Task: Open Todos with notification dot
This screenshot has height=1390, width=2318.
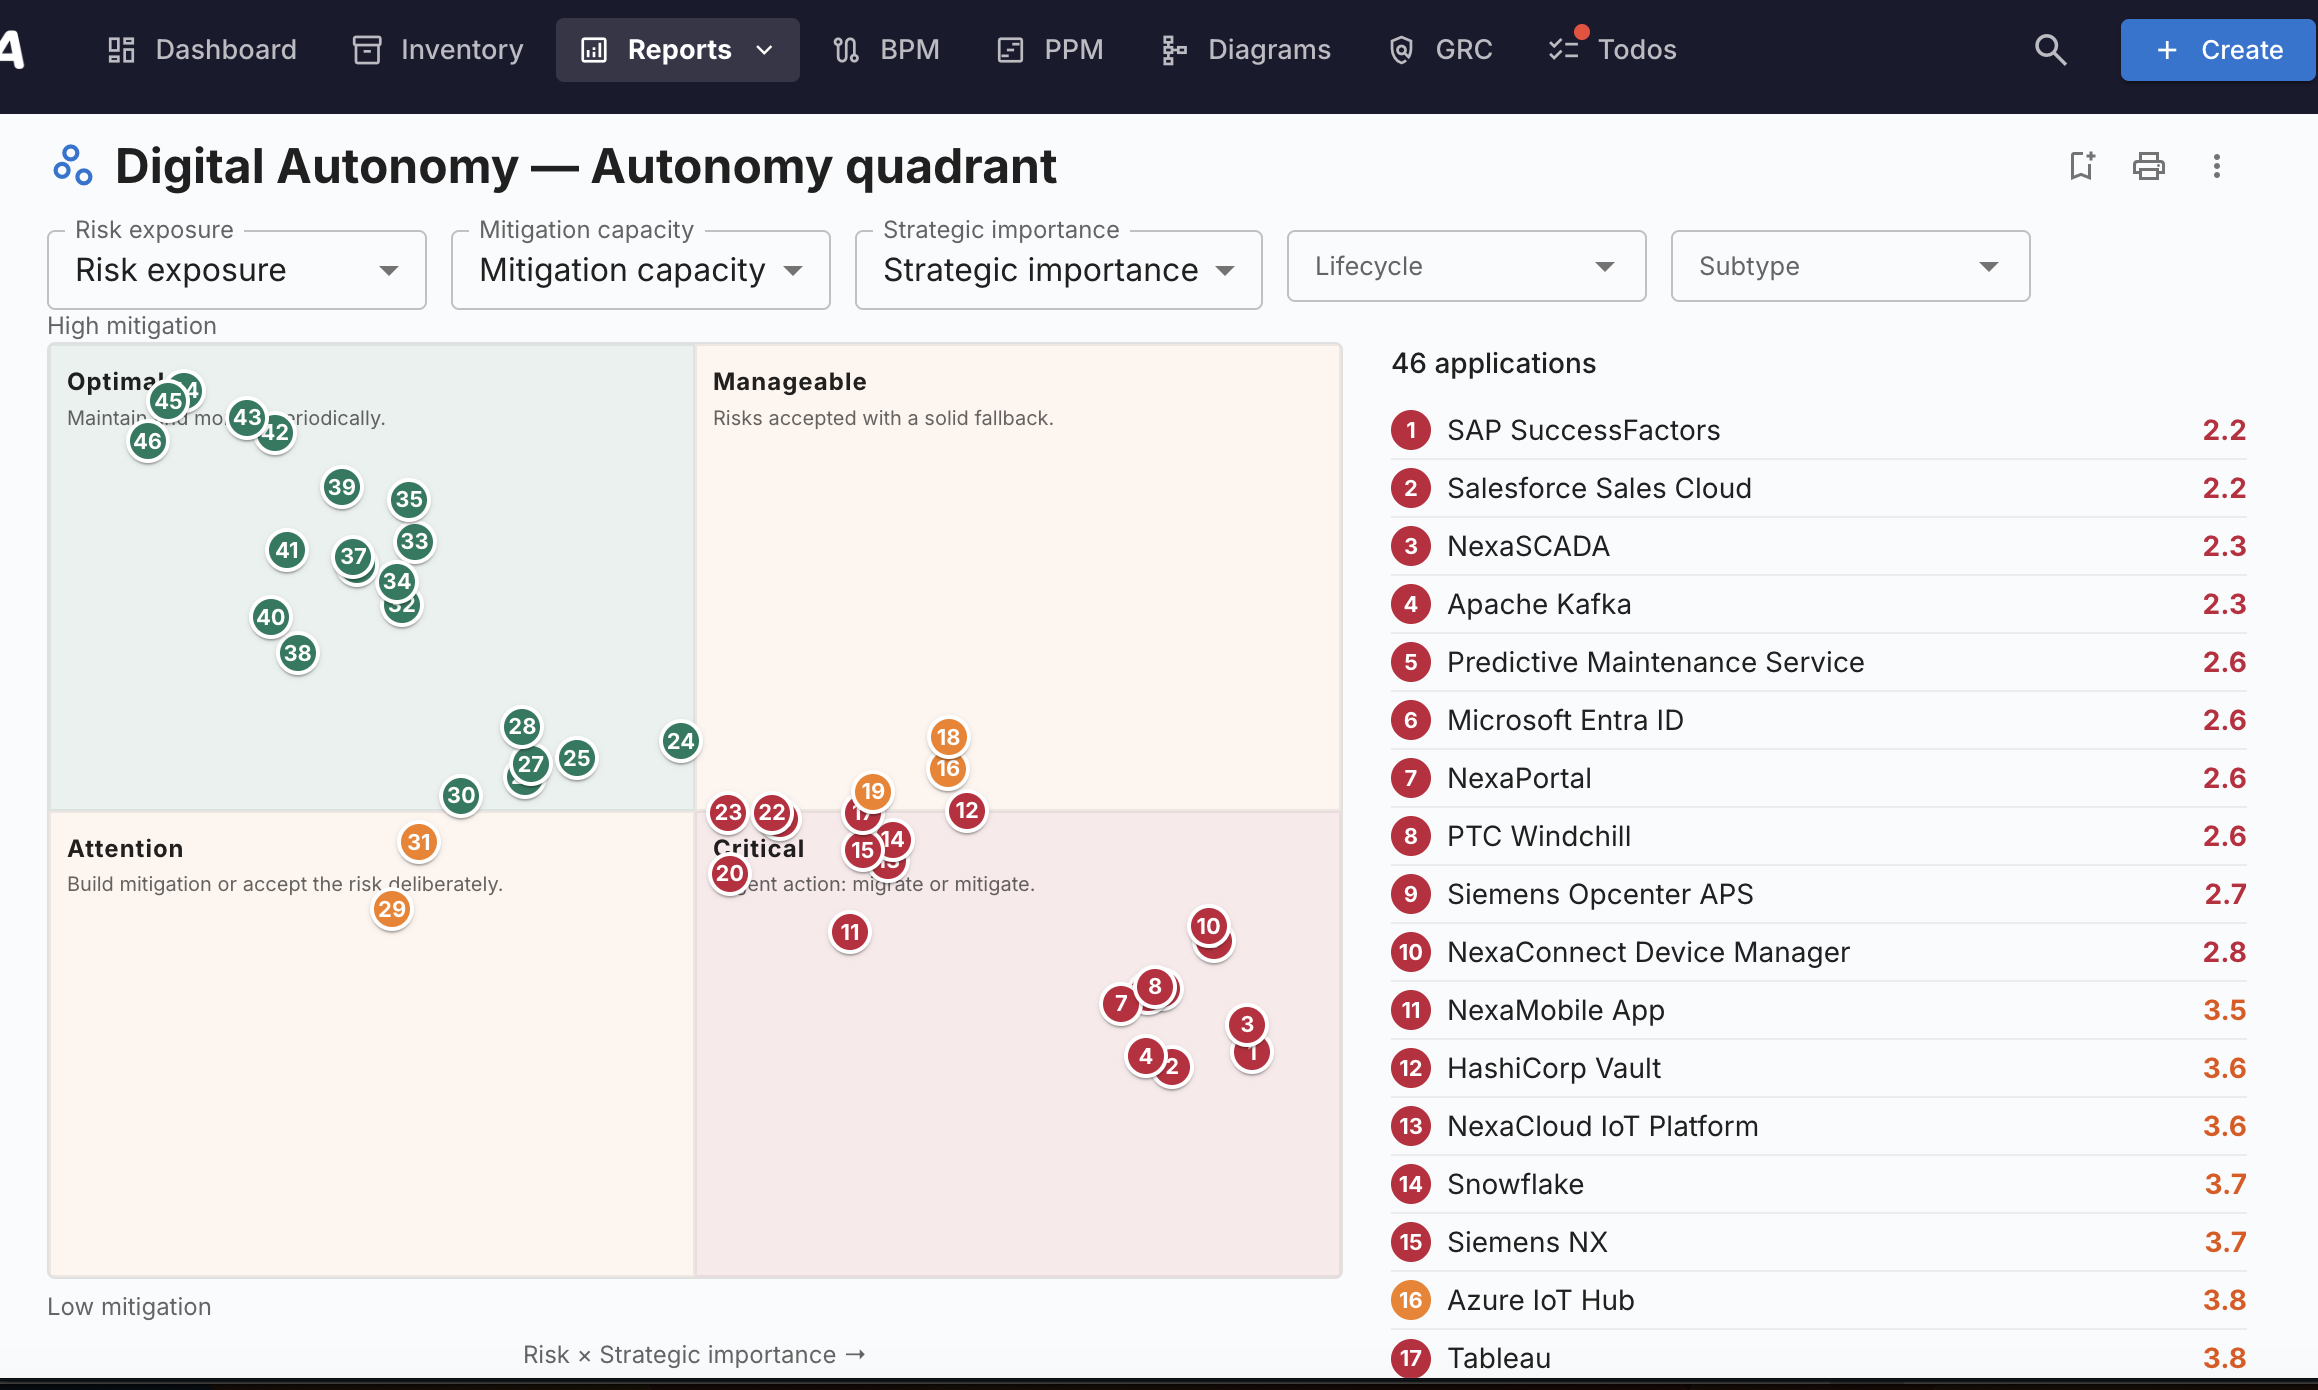Action: 1612,49
